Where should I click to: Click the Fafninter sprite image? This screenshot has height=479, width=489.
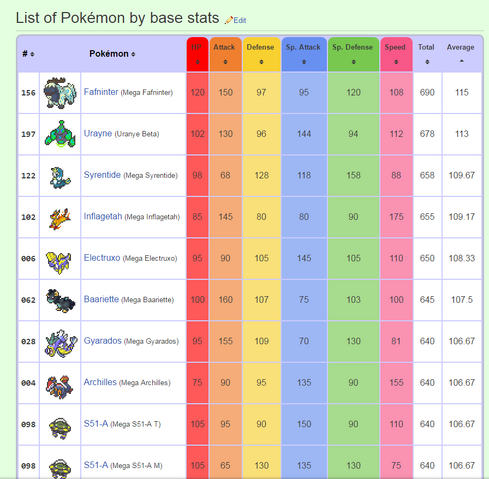(60, 93)
